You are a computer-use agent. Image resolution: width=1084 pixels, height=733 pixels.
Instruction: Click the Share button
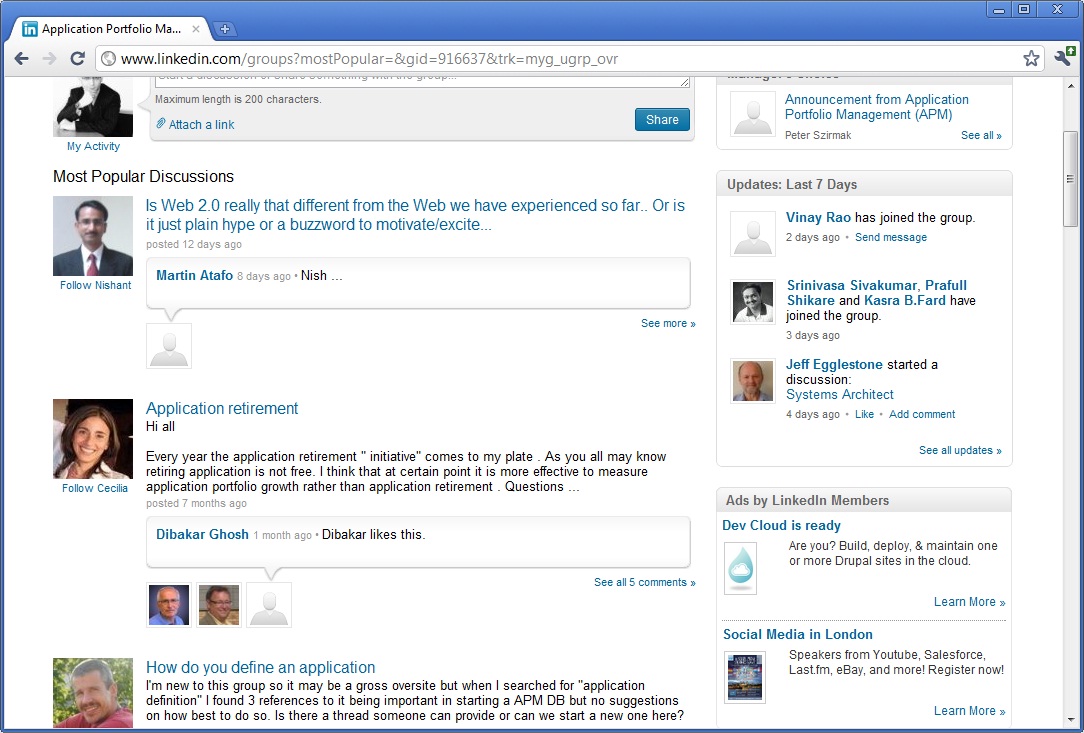tap(662, 120)
